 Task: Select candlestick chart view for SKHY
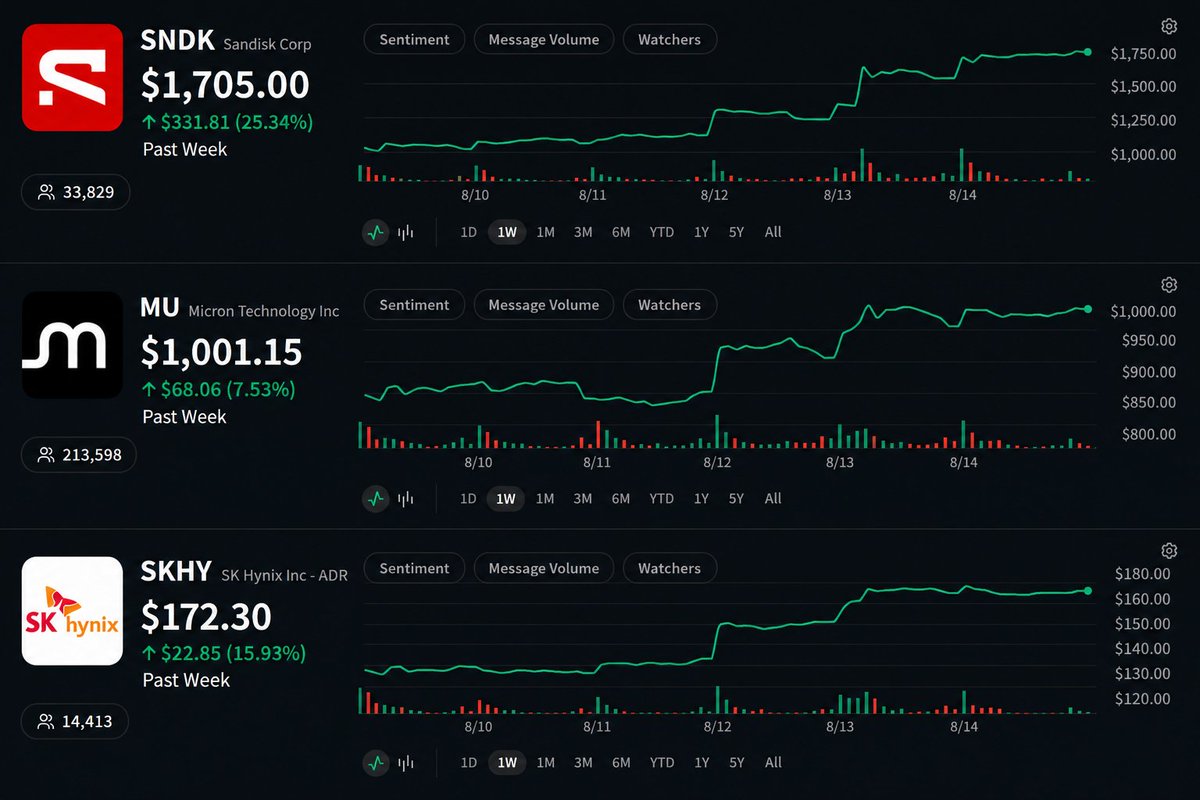pyautogui.click(x=406, y=762)
